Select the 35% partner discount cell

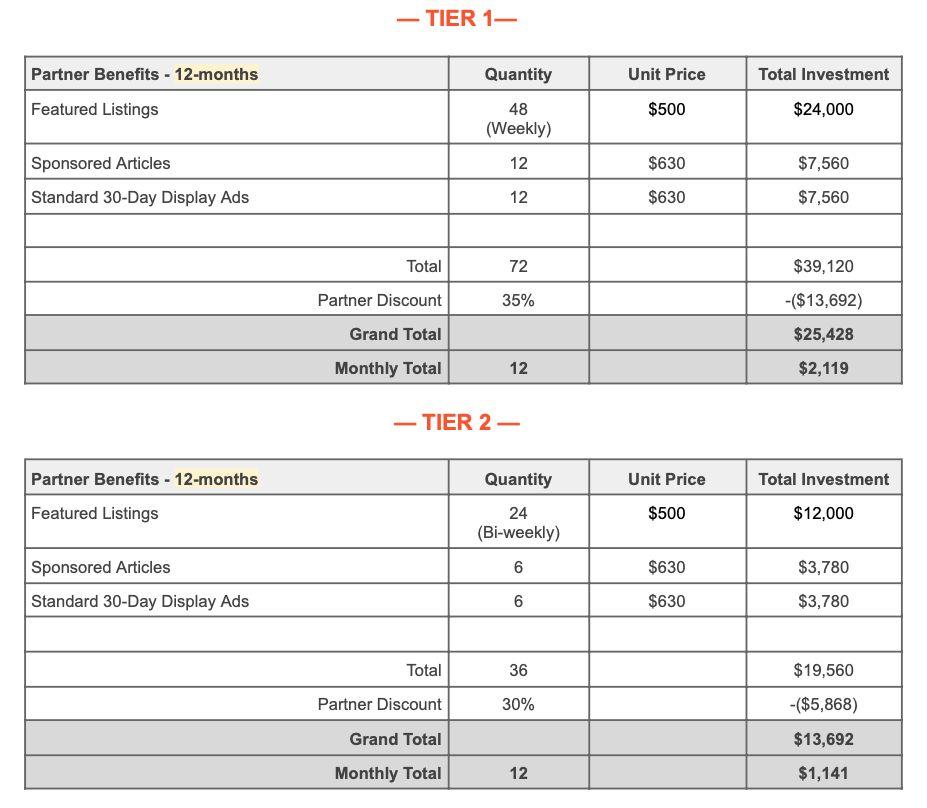[518, 300]
